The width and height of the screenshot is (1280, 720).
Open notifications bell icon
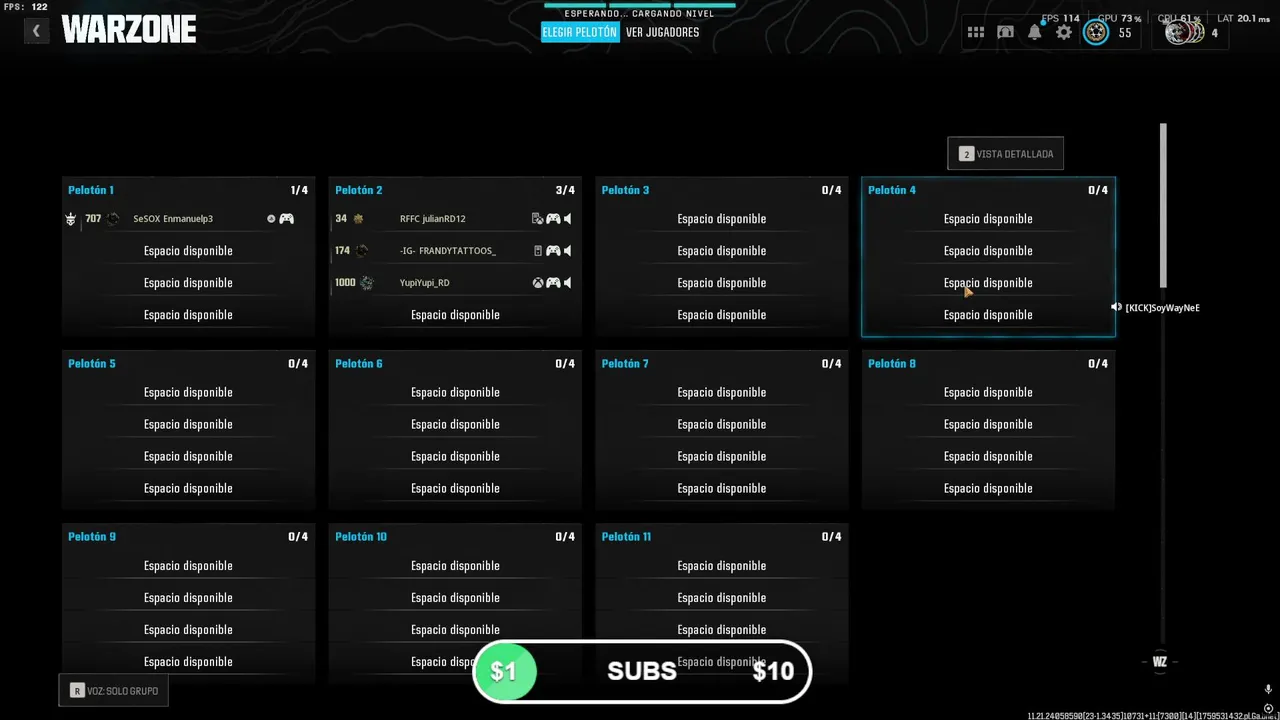coord(1035,32)
